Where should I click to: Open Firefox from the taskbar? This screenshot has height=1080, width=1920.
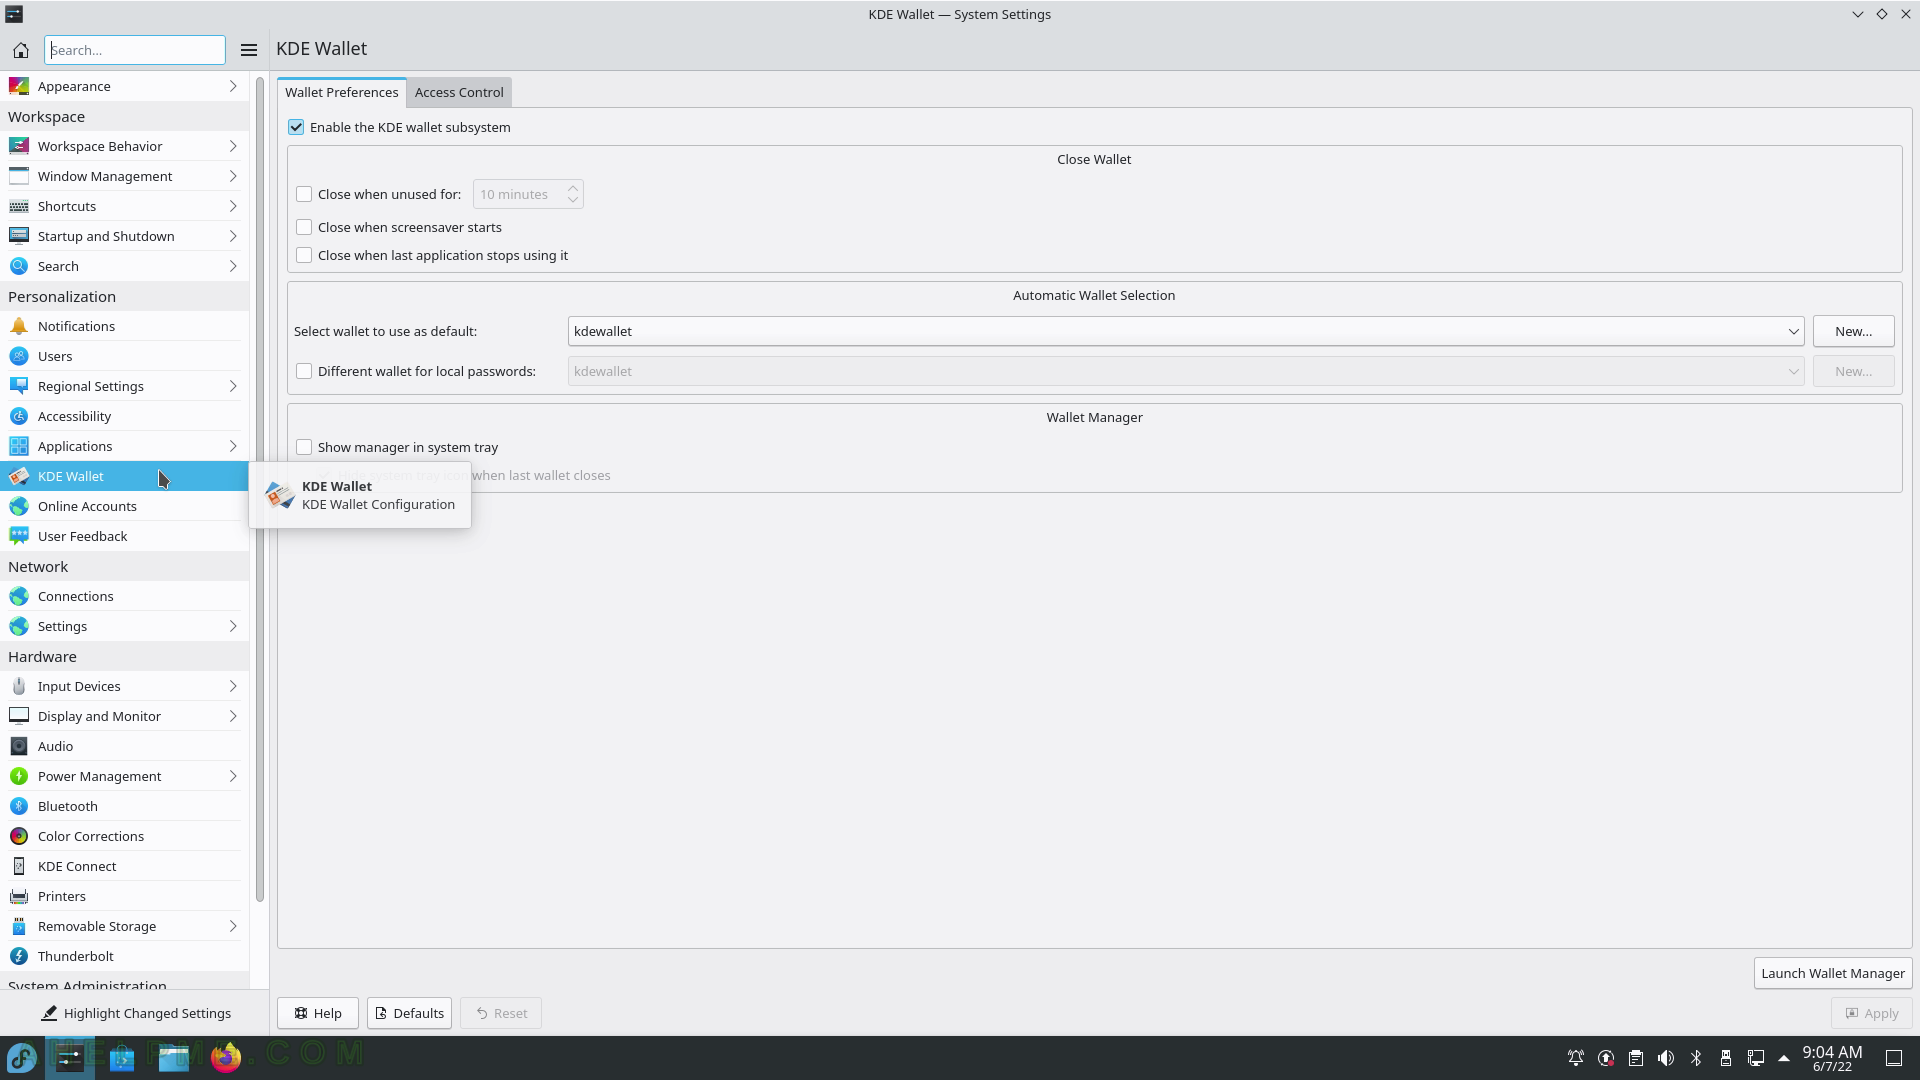226,1057
